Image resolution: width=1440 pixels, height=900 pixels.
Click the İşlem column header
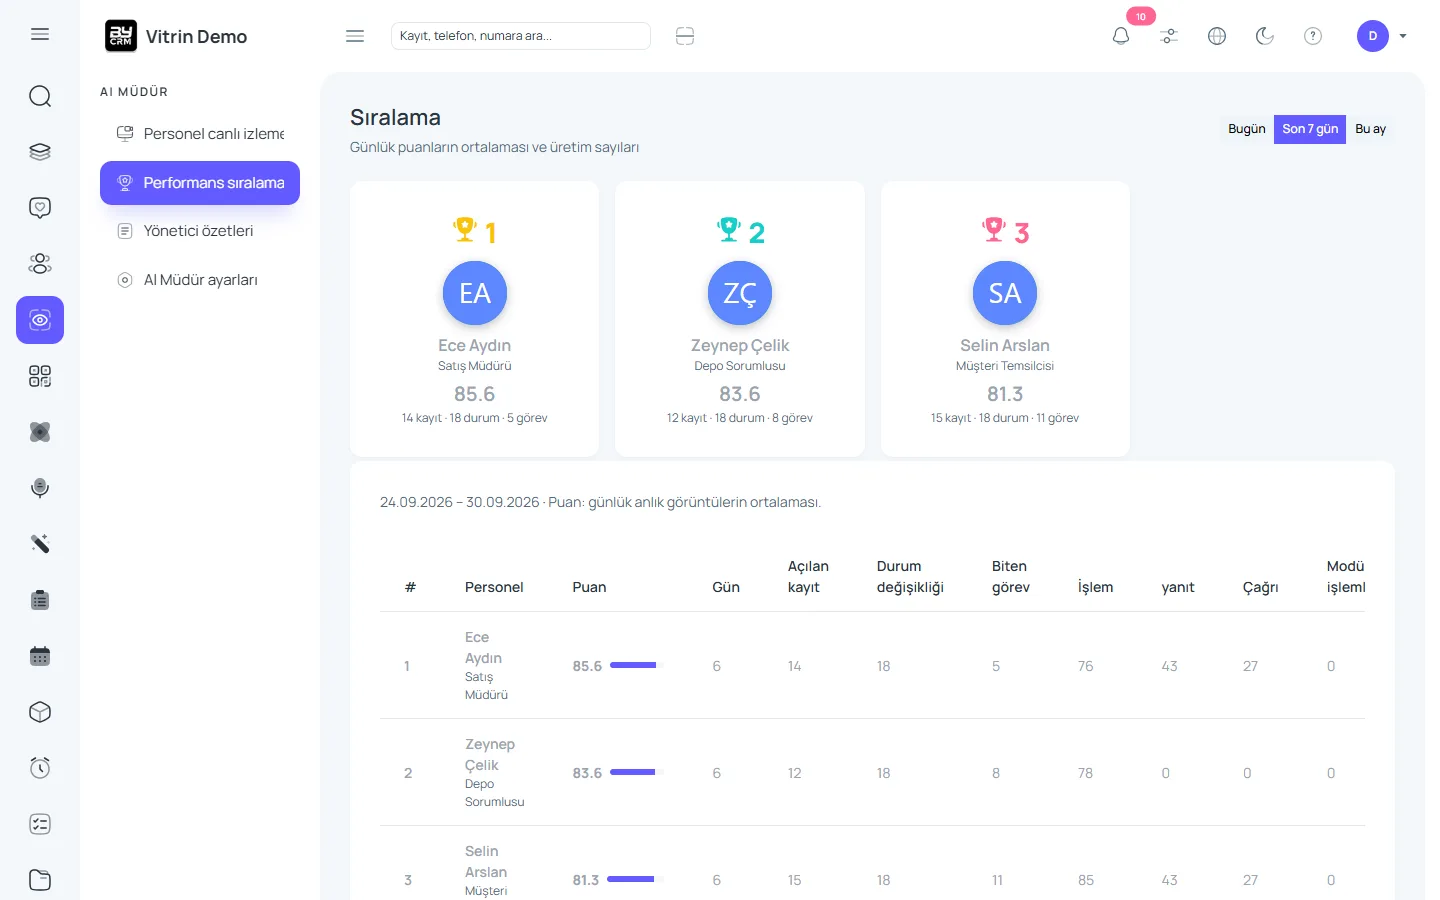tap(1095, 587)
